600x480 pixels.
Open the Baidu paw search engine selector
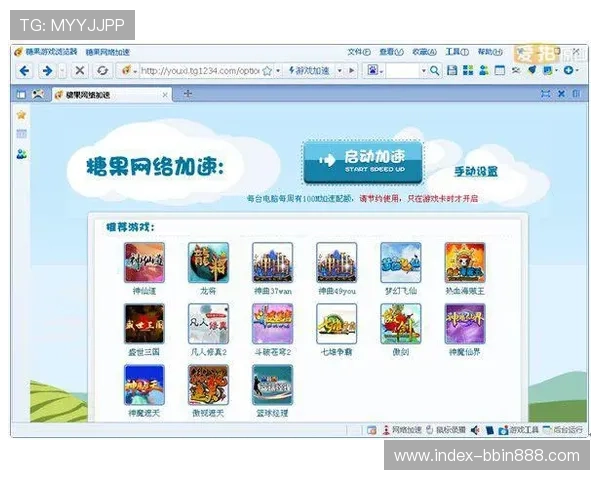(374, 70)
